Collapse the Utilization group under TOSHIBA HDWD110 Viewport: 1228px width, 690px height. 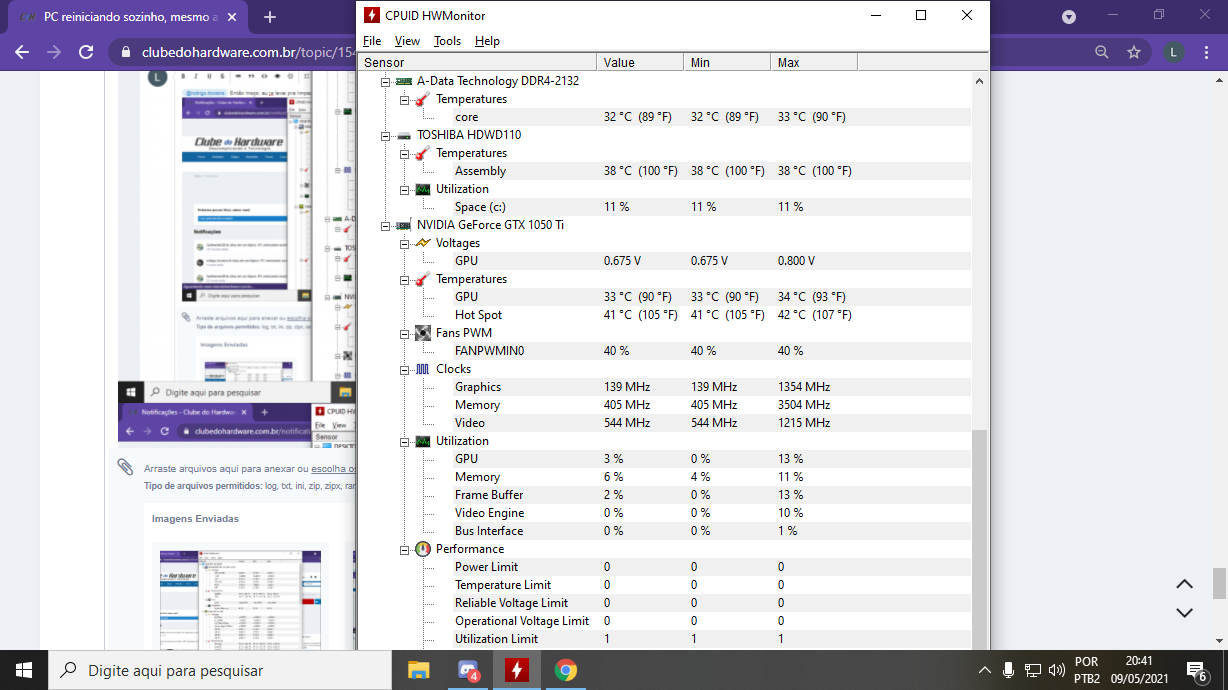pos(405,189)
